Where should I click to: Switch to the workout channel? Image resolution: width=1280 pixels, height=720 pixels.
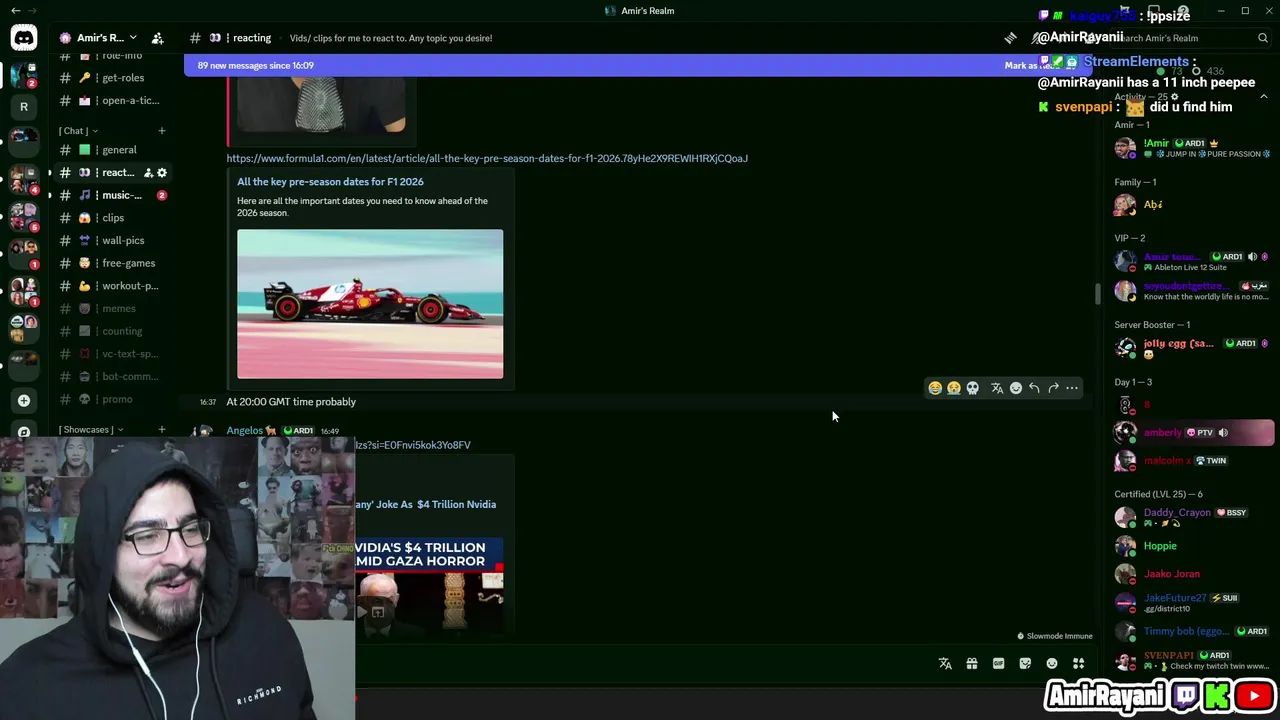pos(112,286)
